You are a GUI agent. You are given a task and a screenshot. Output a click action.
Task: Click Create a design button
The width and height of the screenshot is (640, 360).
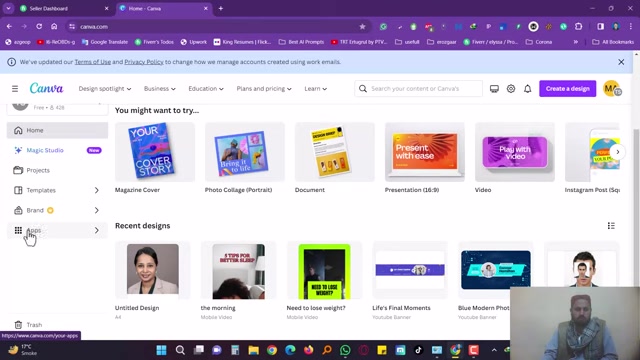(x=567, y=89)
